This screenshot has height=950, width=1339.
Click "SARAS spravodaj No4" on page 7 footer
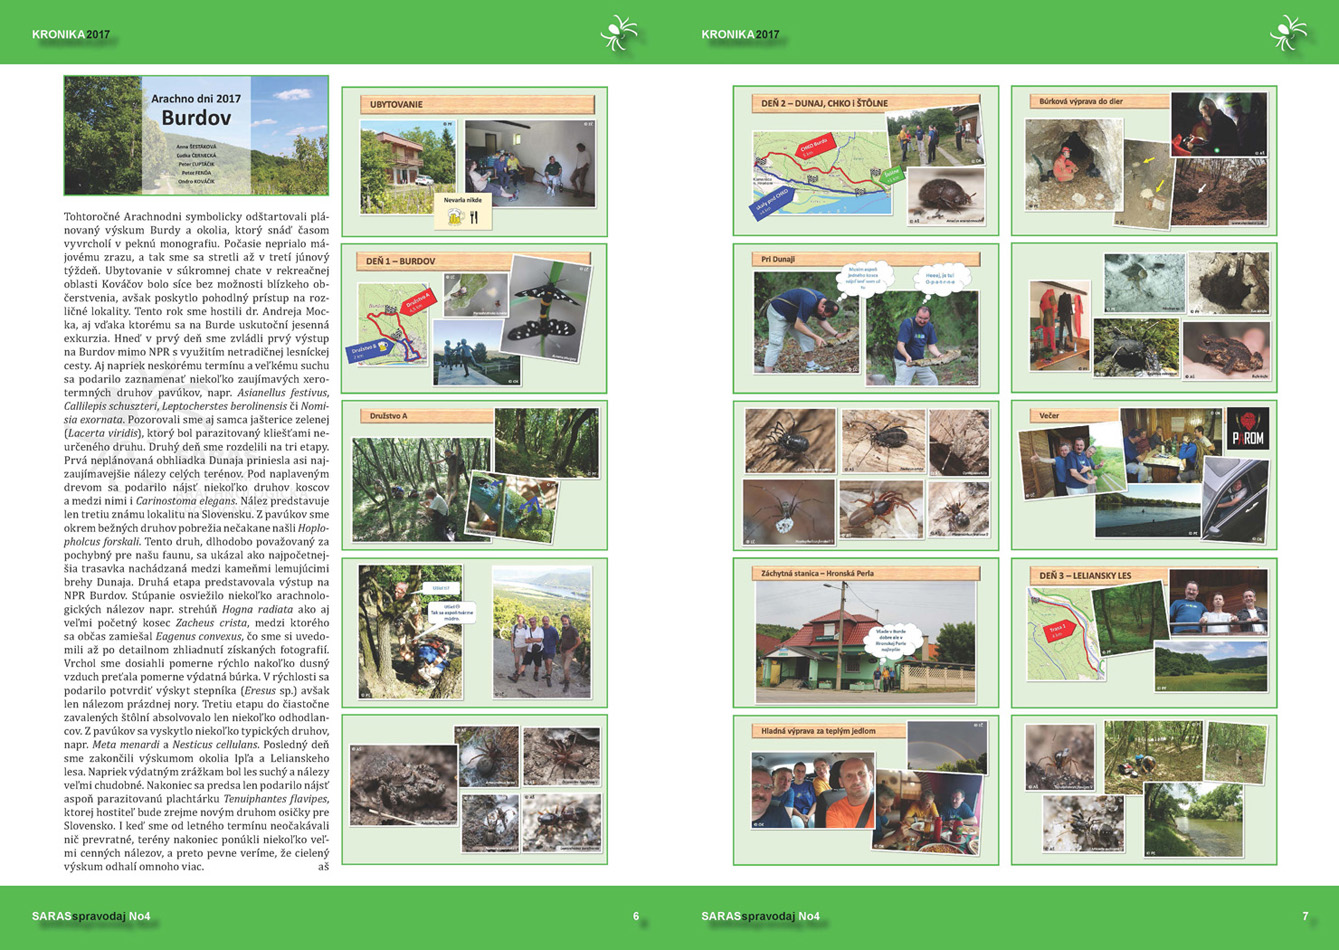point(761,916)
